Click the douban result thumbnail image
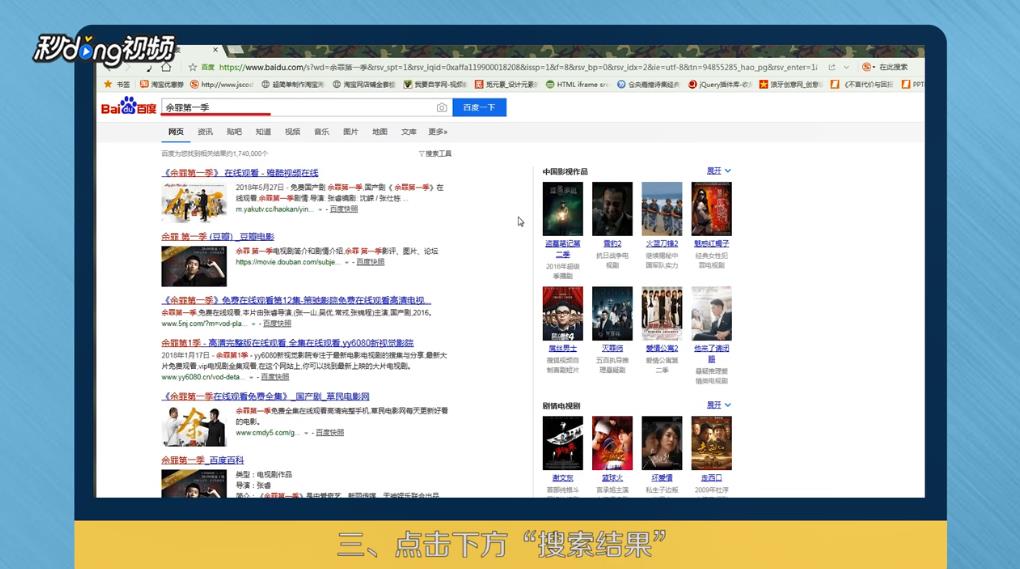 [194, 266]
